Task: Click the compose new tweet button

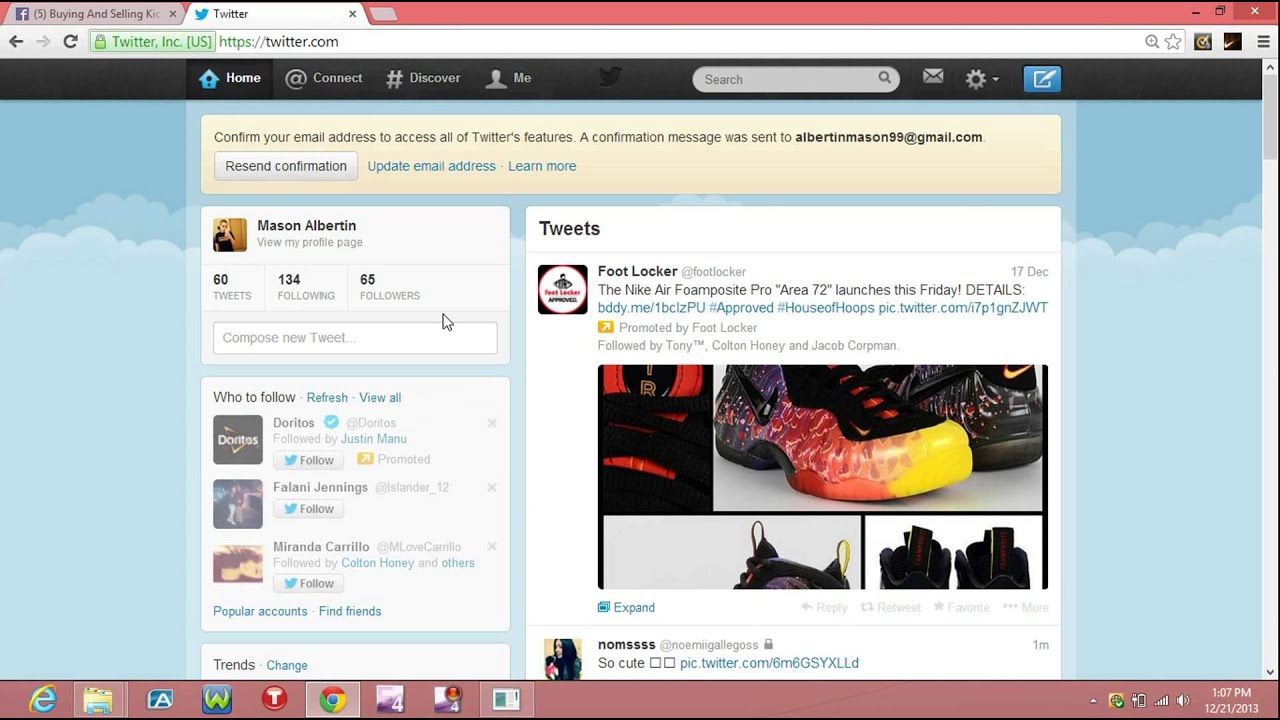Action: (1042, 79)
